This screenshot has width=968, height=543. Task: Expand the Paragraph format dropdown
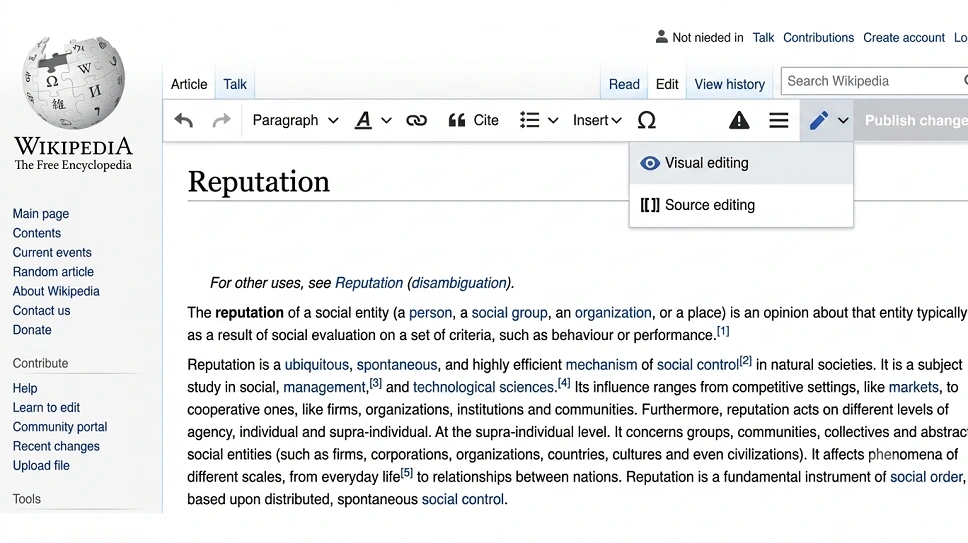(295, 120)
